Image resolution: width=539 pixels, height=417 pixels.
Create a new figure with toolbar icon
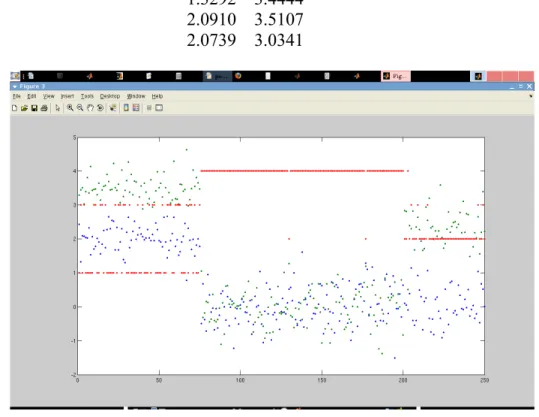coord(14,108)
